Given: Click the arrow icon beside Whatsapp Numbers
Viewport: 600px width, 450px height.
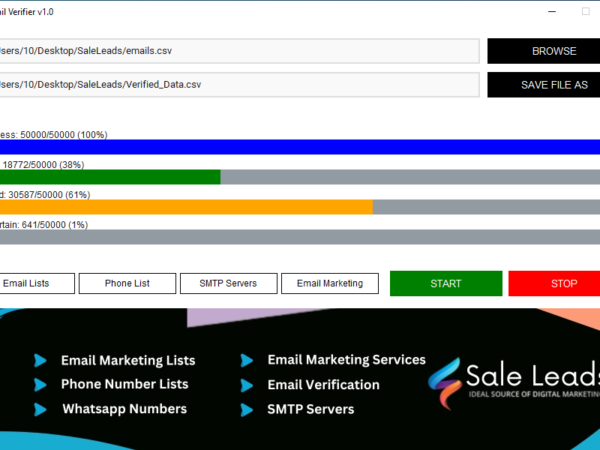Looking at the screenshot, I should click(40, 409).
